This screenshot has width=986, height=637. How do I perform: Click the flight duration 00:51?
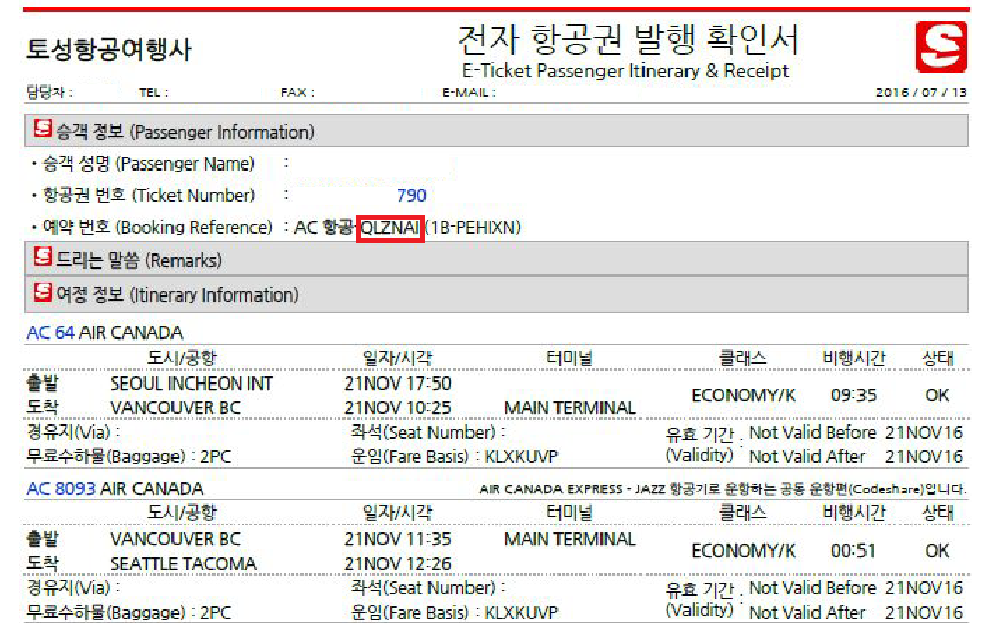point(853,551)
